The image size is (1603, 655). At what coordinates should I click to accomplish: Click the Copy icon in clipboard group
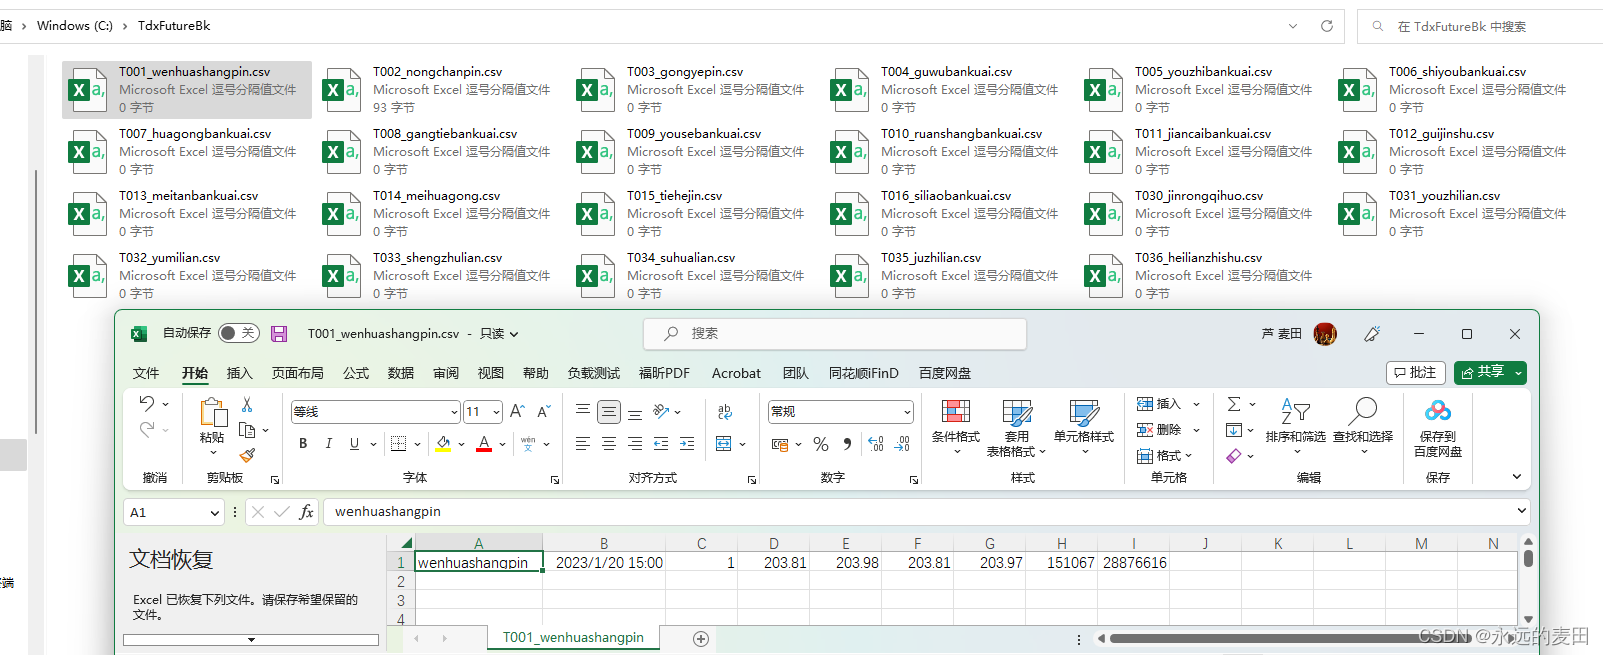(247, 430)
